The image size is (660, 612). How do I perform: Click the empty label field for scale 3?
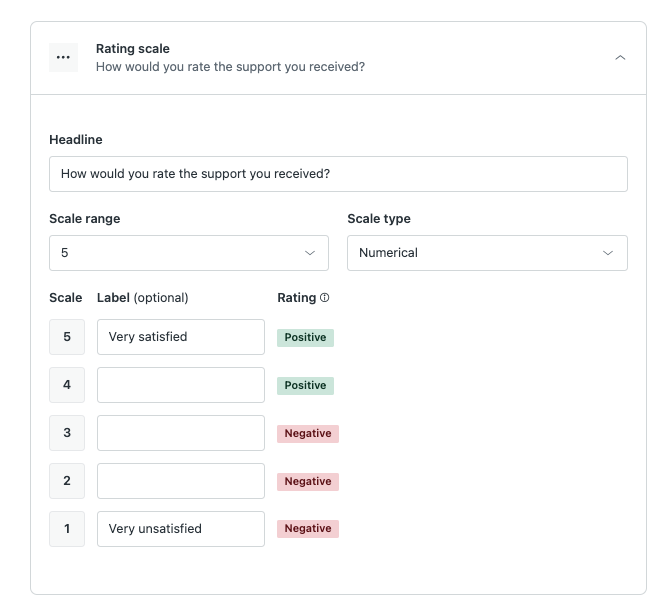click(x=181, y=433)
